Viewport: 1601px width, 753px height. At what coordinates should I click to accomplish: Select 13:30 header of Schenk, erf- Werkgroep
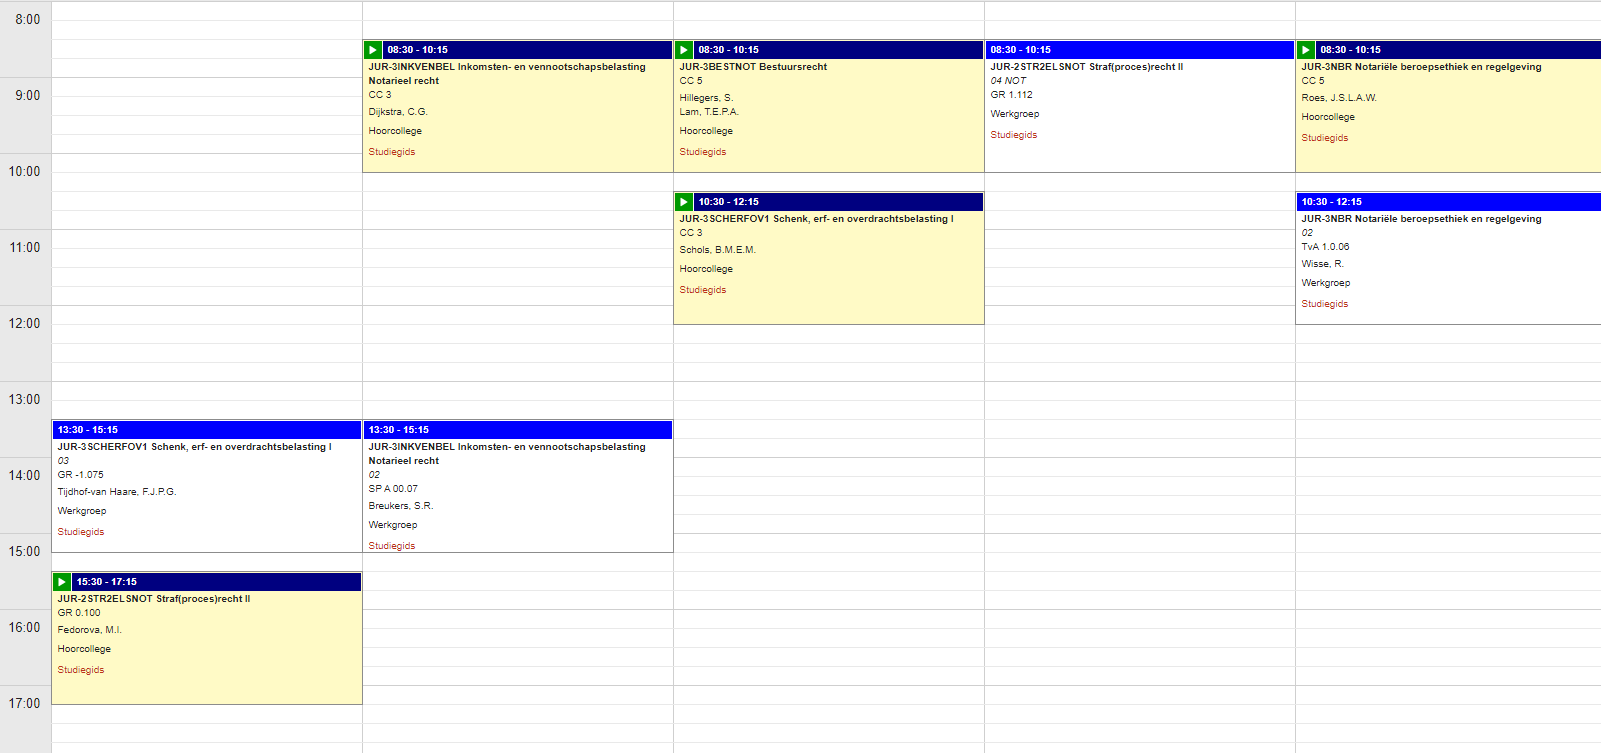[206, 430]
